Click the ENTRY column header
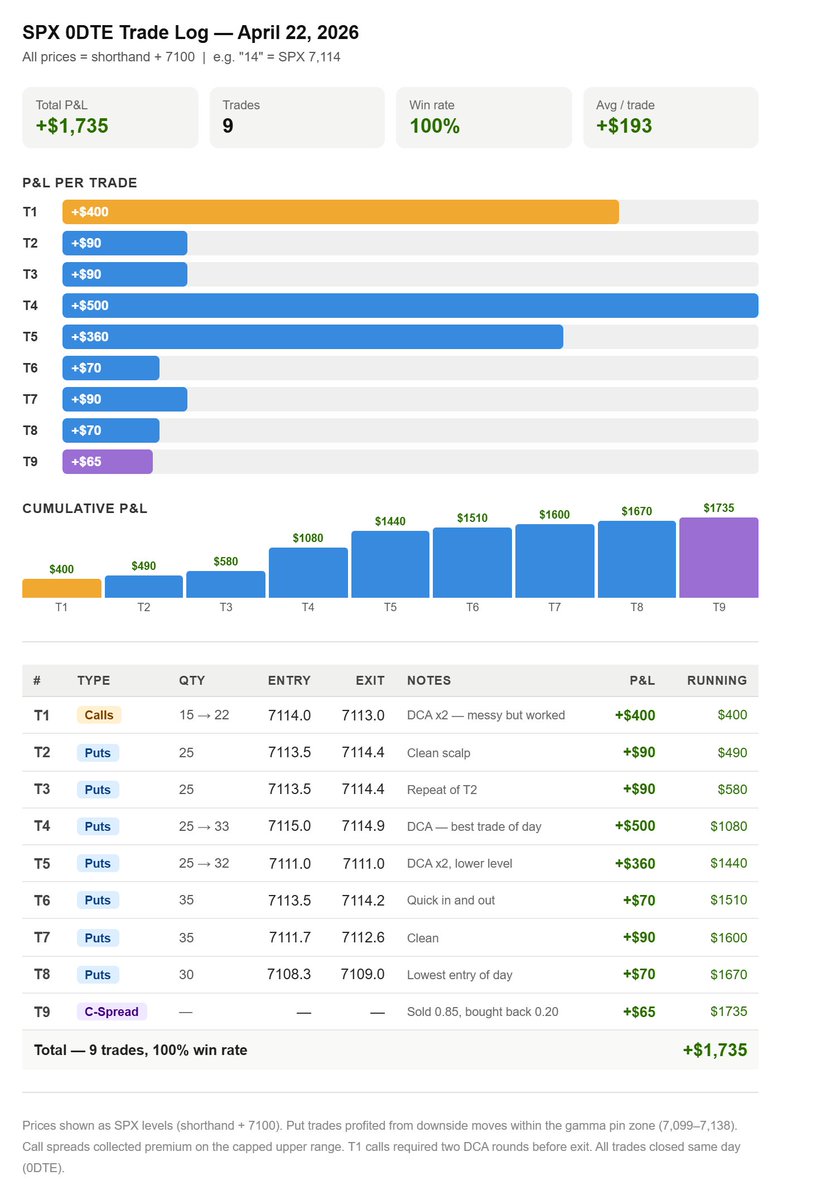This screenshot has width=821, height=1200. tap(289, 680)
